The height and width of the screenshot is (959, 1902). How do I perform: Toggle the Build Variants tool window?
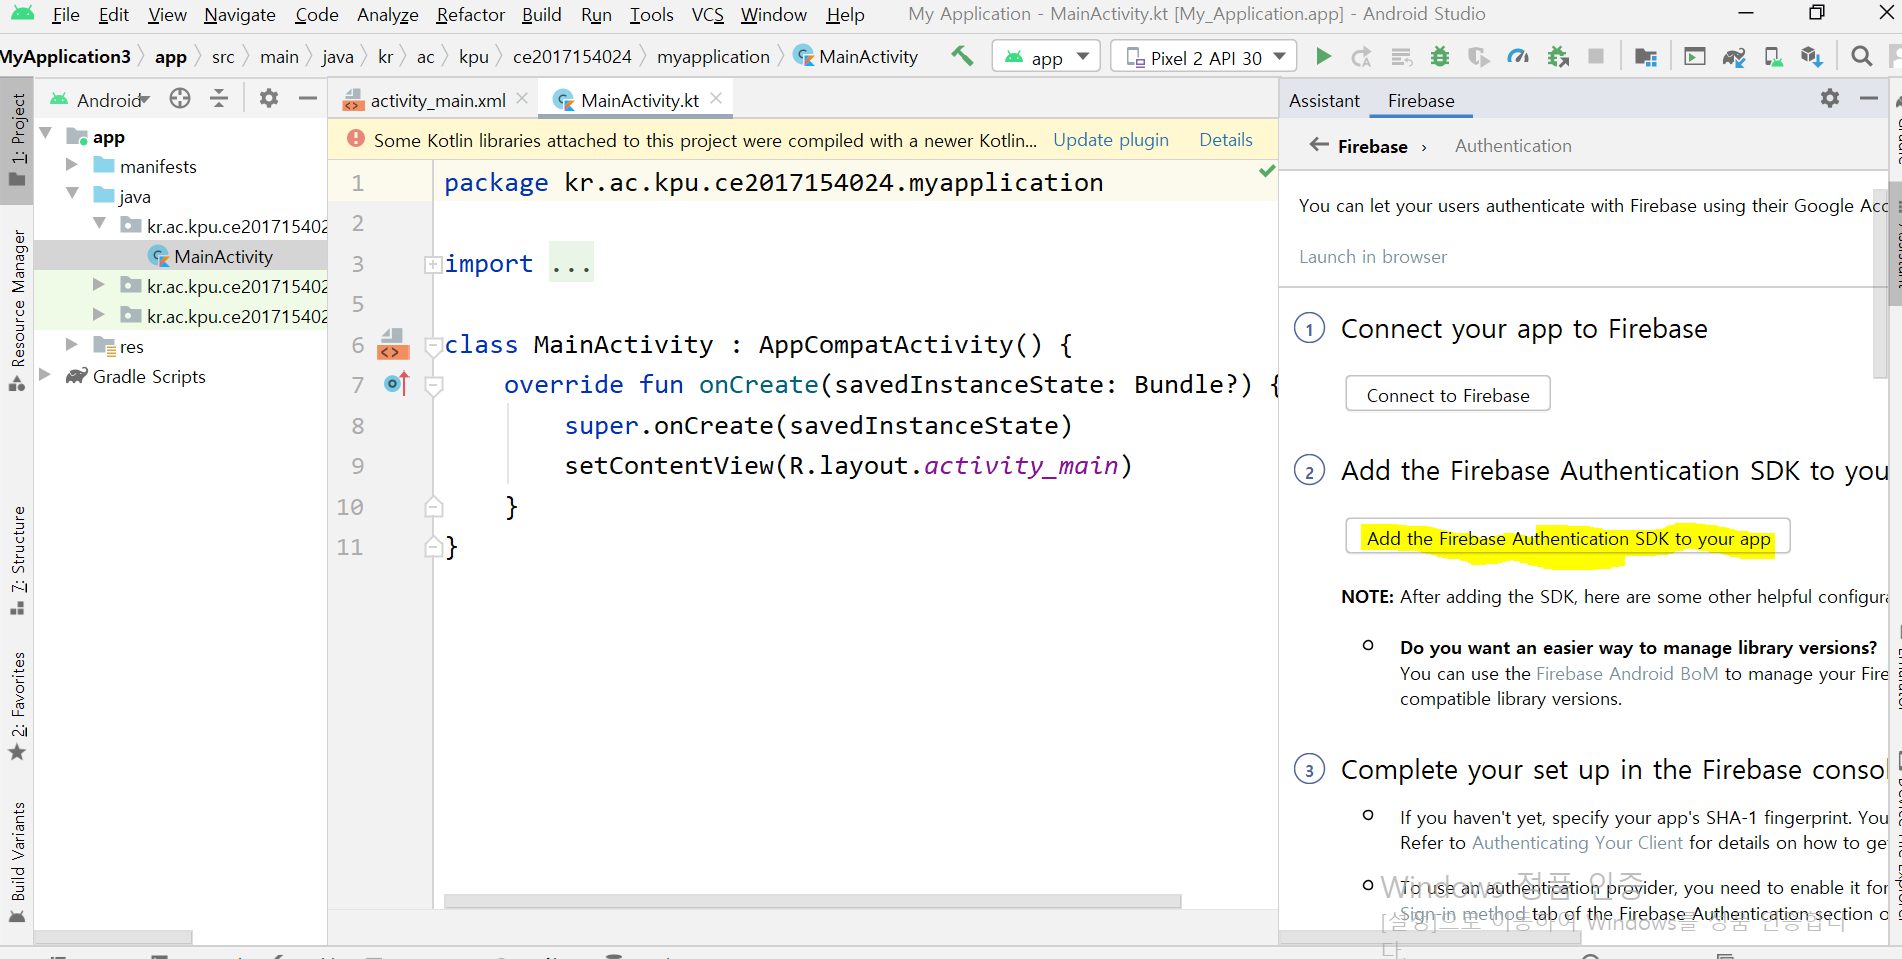pyautogui.click(x=17, y=862)
